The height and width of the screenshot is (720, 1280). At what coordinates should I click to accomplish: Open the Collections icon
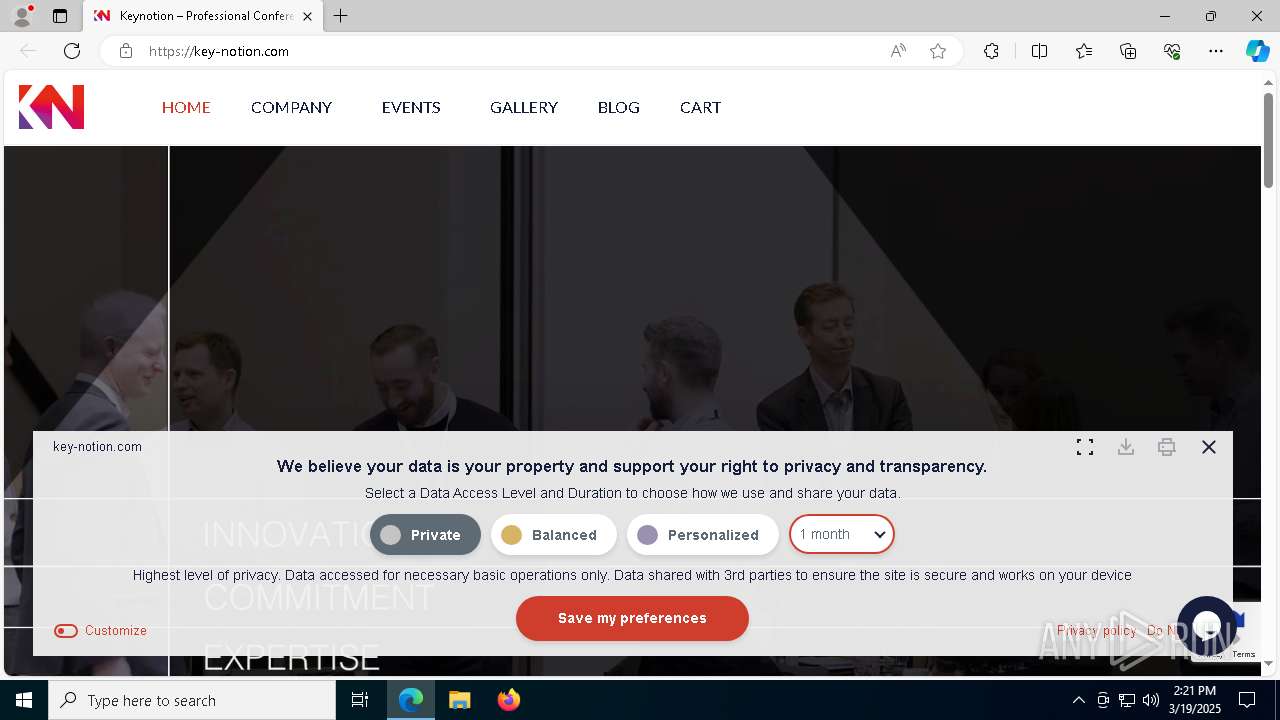tap(1128, 51)
